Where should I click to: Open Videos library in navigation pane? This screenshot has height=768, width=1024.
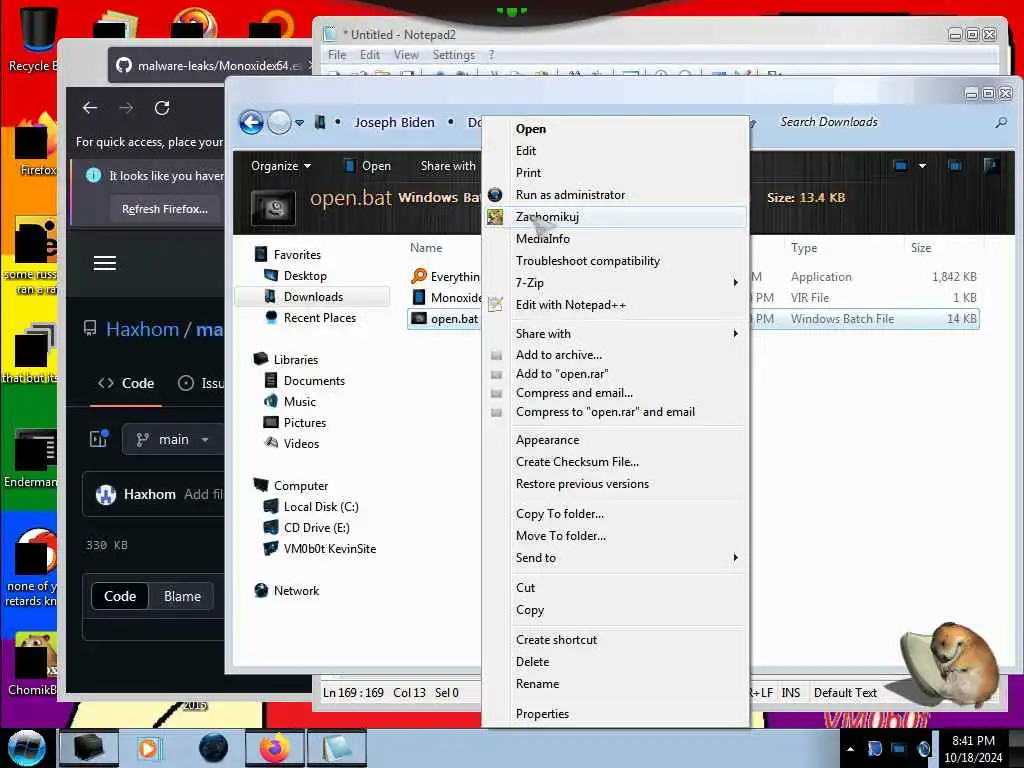pos(301,443)
